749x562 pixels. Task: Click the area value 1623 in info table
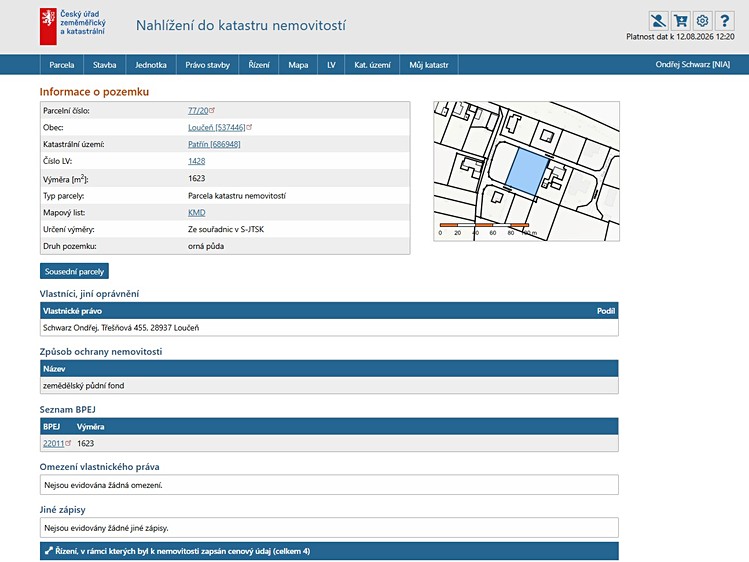coord(196,178)
